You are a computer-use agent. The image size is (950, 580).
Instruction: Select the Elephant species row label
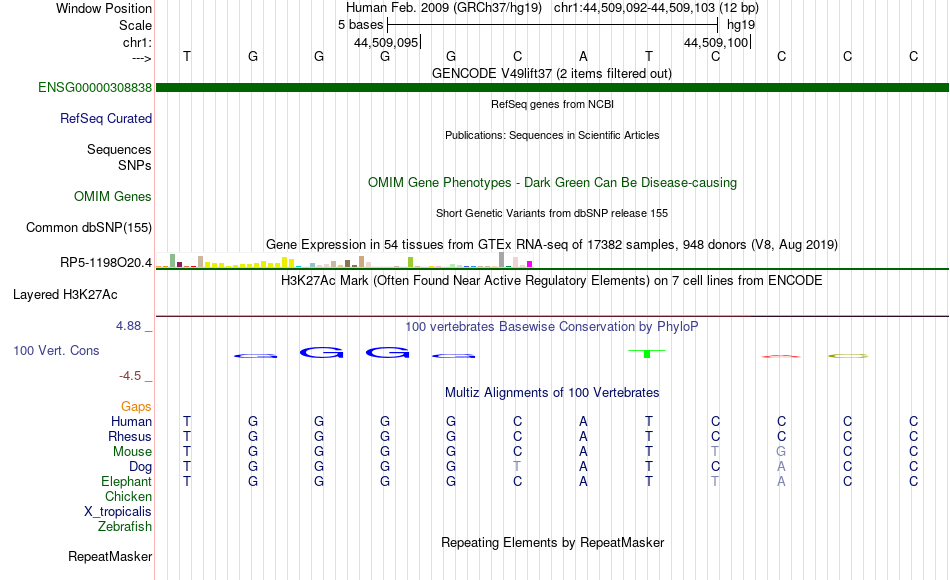click(126, 481)
